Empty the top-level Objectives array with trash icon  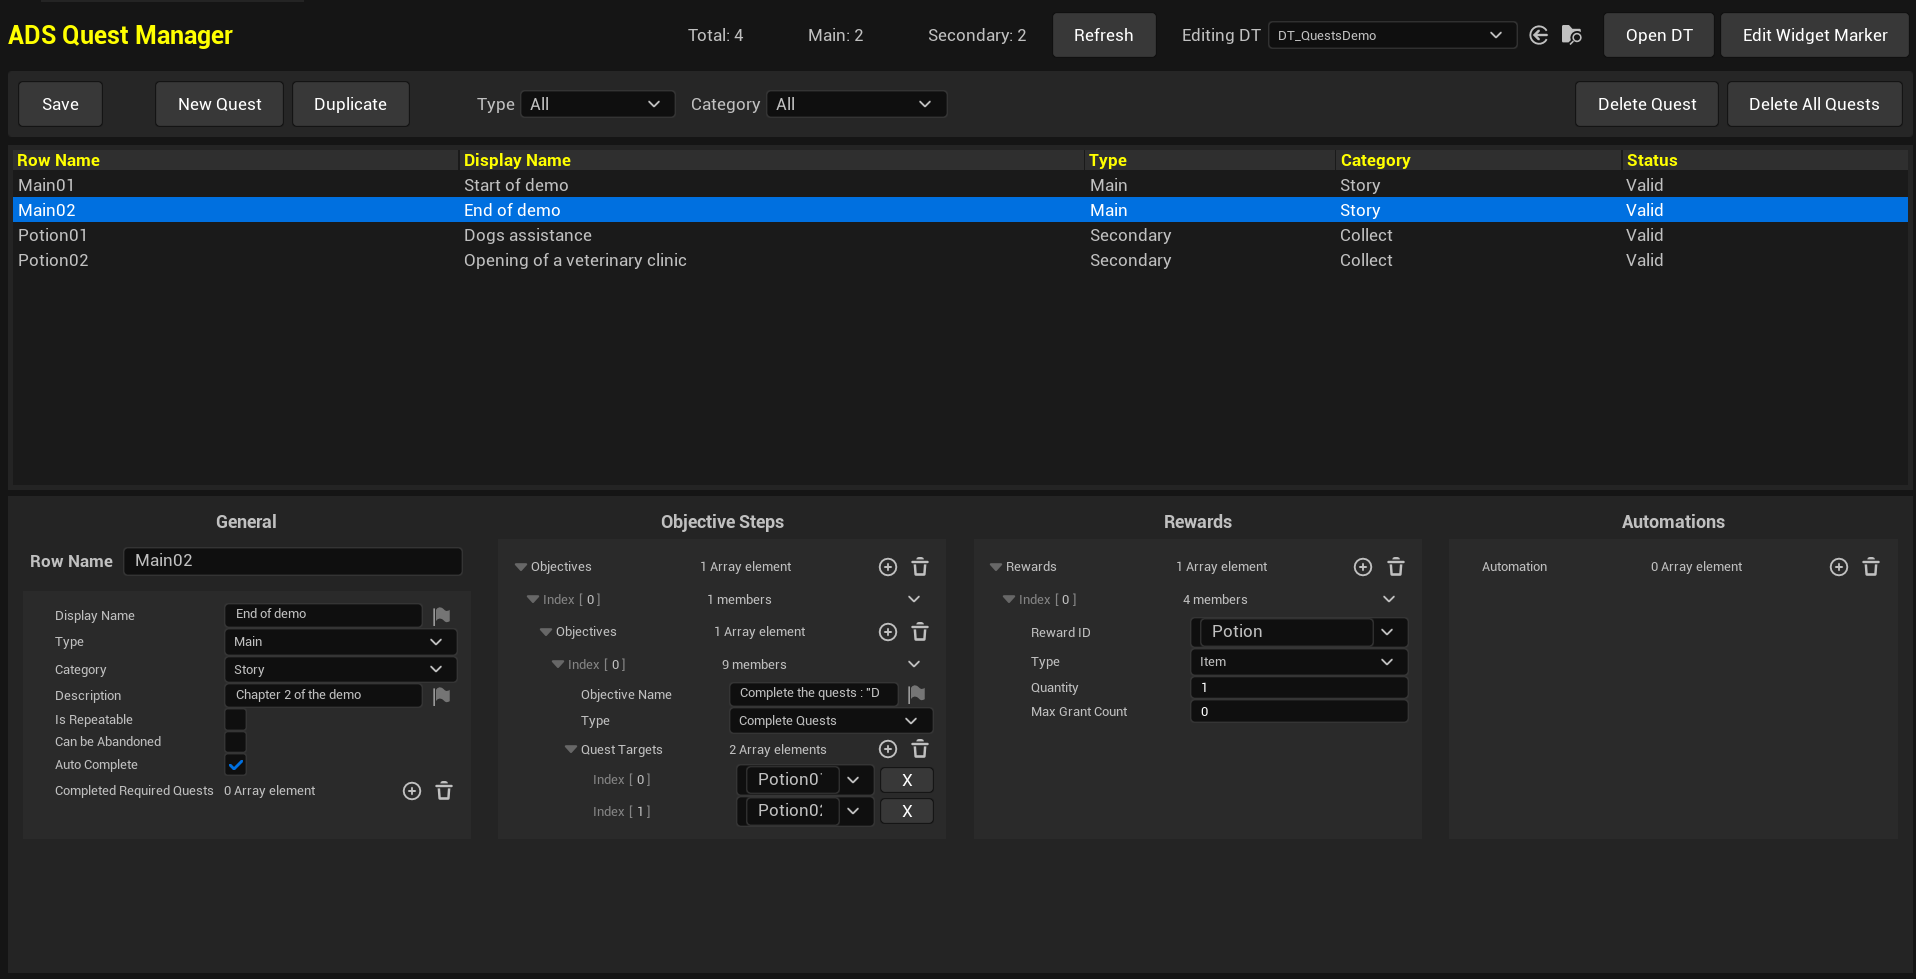pos(920,567)
